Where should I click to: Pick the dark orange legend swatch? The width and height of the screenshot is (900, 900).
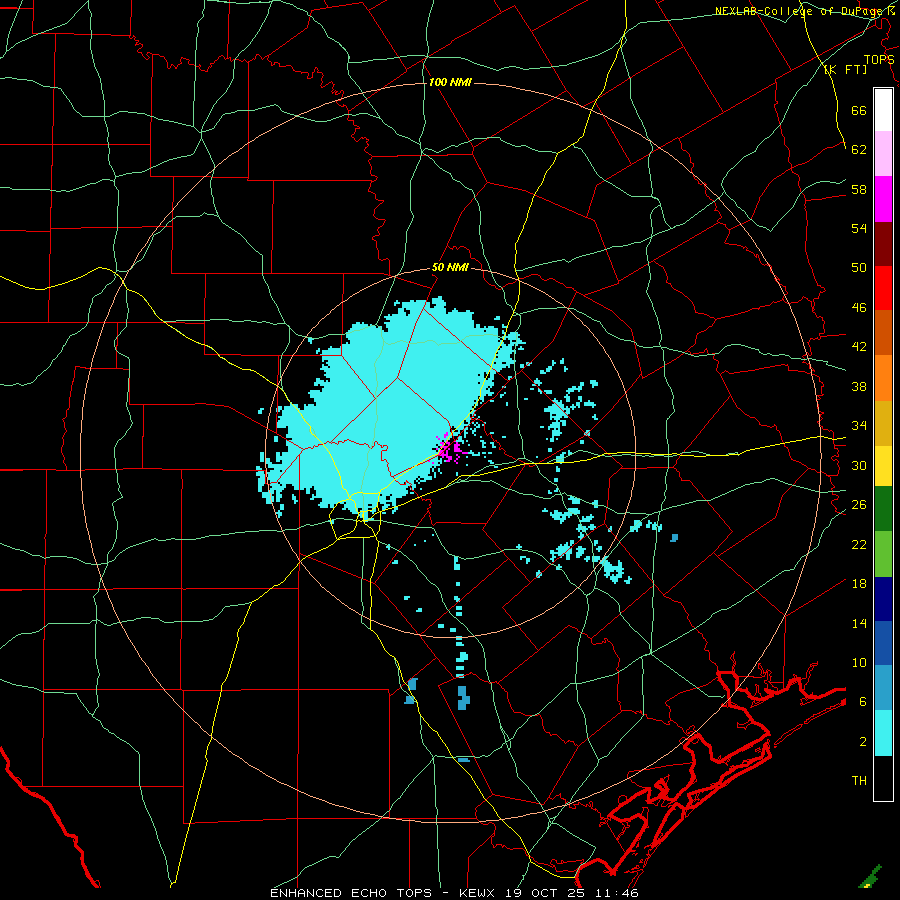click(x=883, y=333)
